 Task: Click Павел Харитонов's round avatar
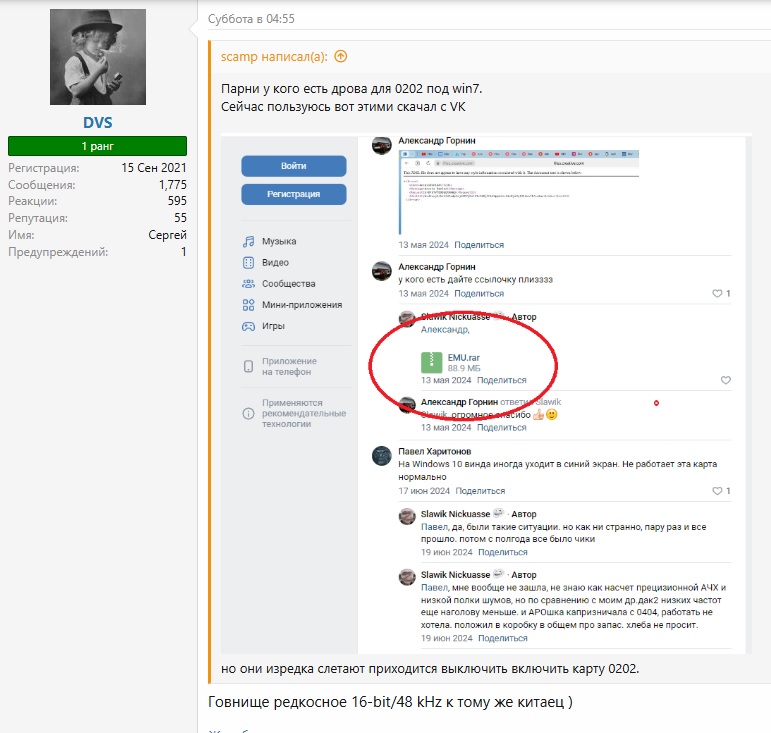(382, 456)
